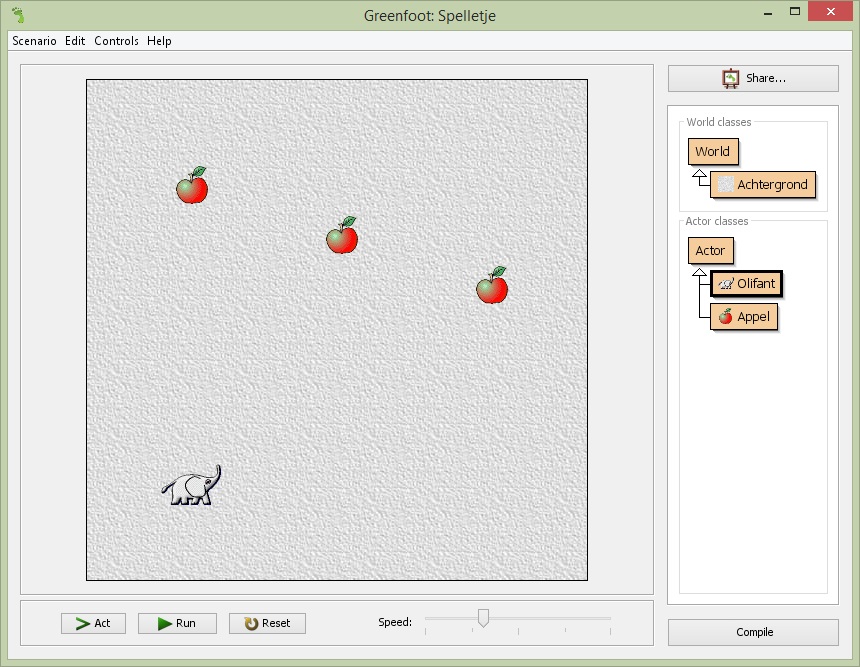Screen dimensions: 860x667
Task: Click the middle apple in the world
Action: point(342,235)
